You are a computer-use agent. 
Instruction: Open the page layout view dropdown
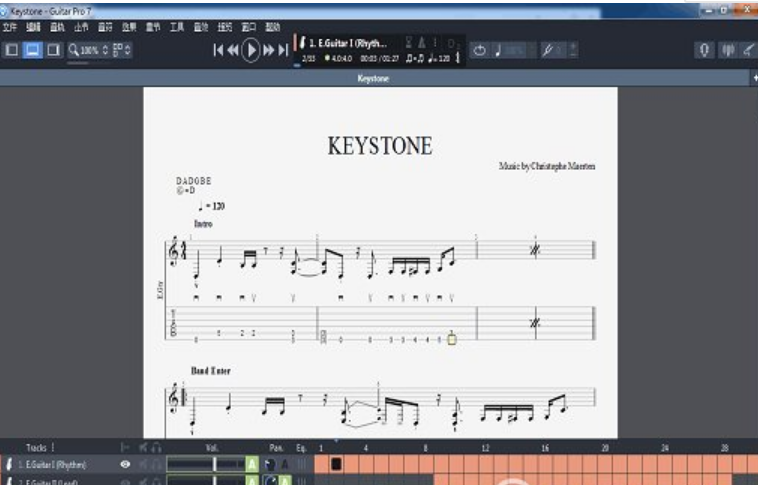coord(121,50)
